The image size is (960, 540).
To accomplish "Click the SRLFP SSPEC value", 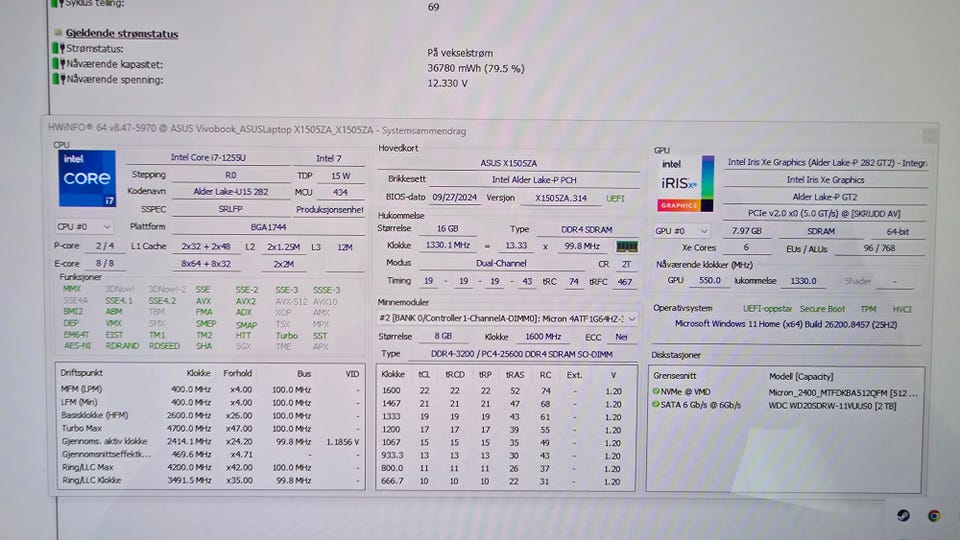I will click(x=231, y=209).
